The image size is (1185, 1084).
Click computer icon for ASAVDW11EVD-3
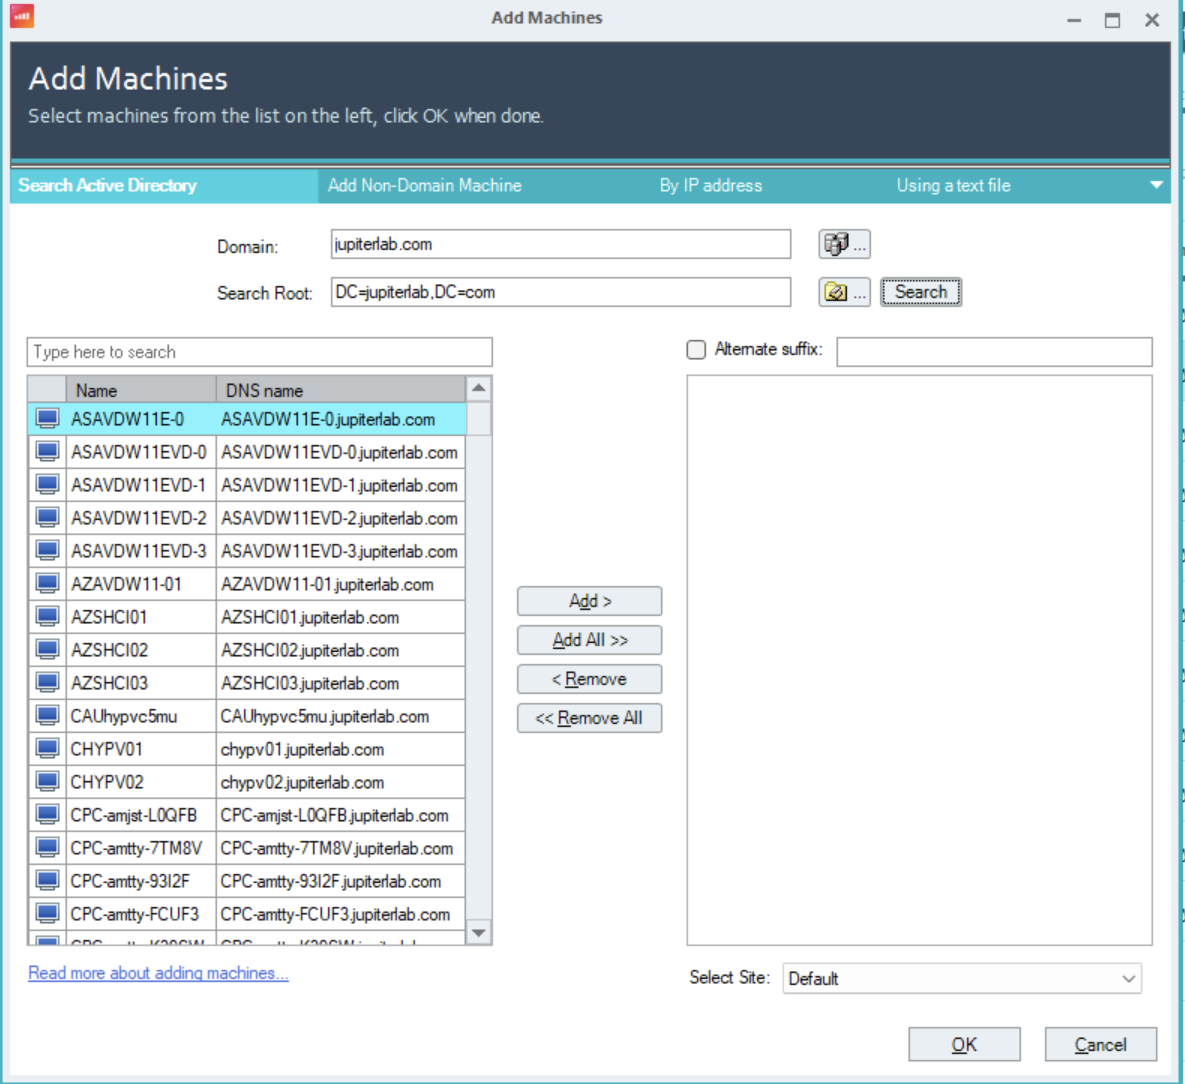coord(48,551)
